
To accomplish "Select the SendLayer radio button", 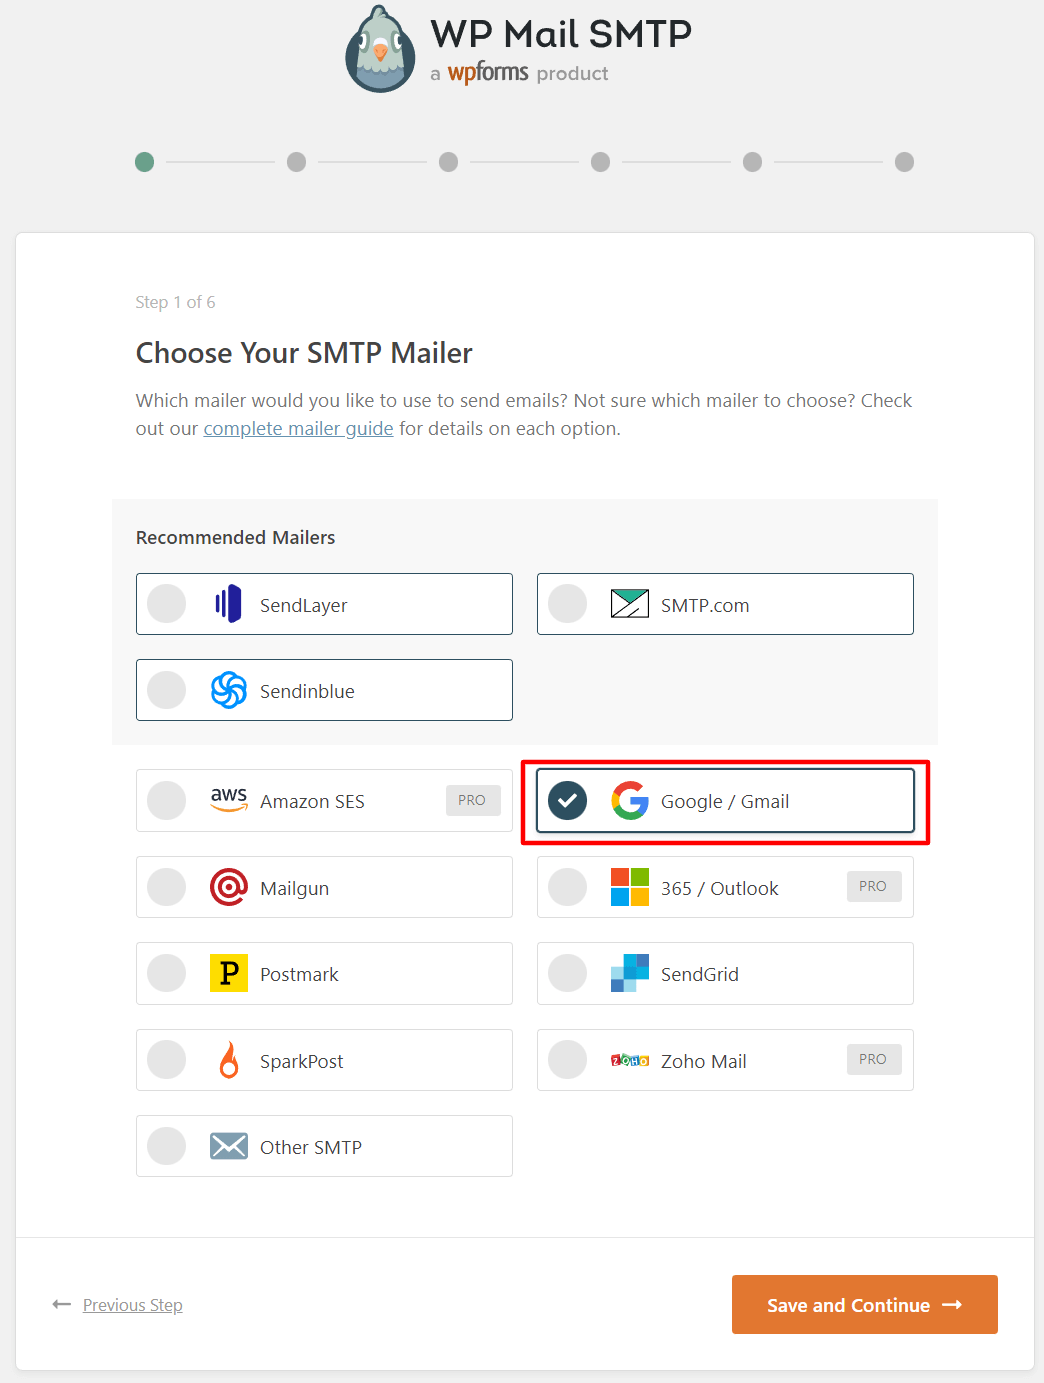I will click(166, 604).
